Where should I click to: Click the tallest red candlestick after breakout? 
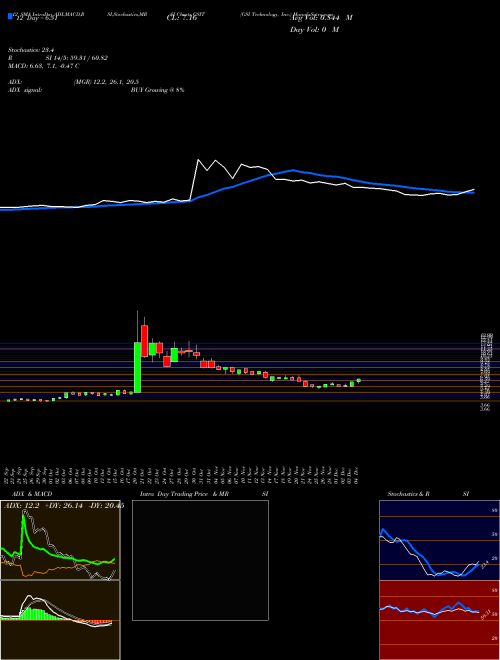[x=144, y=341]
